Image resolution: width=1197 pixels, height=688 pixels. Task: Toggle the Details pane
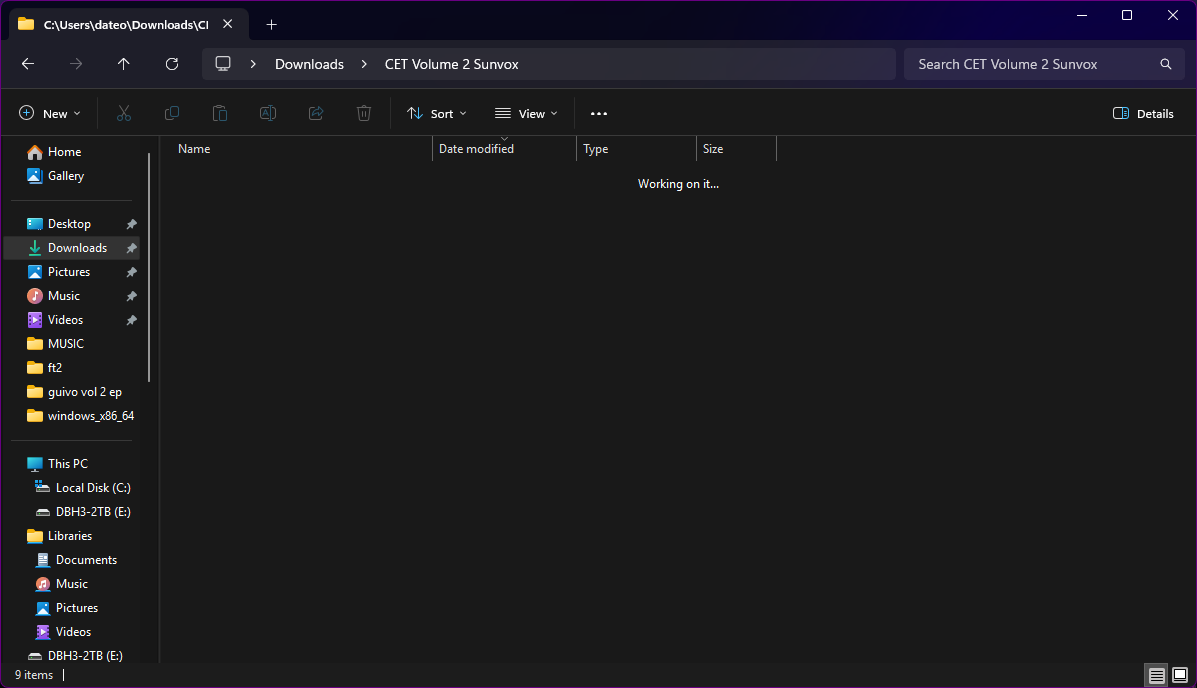1143,114
